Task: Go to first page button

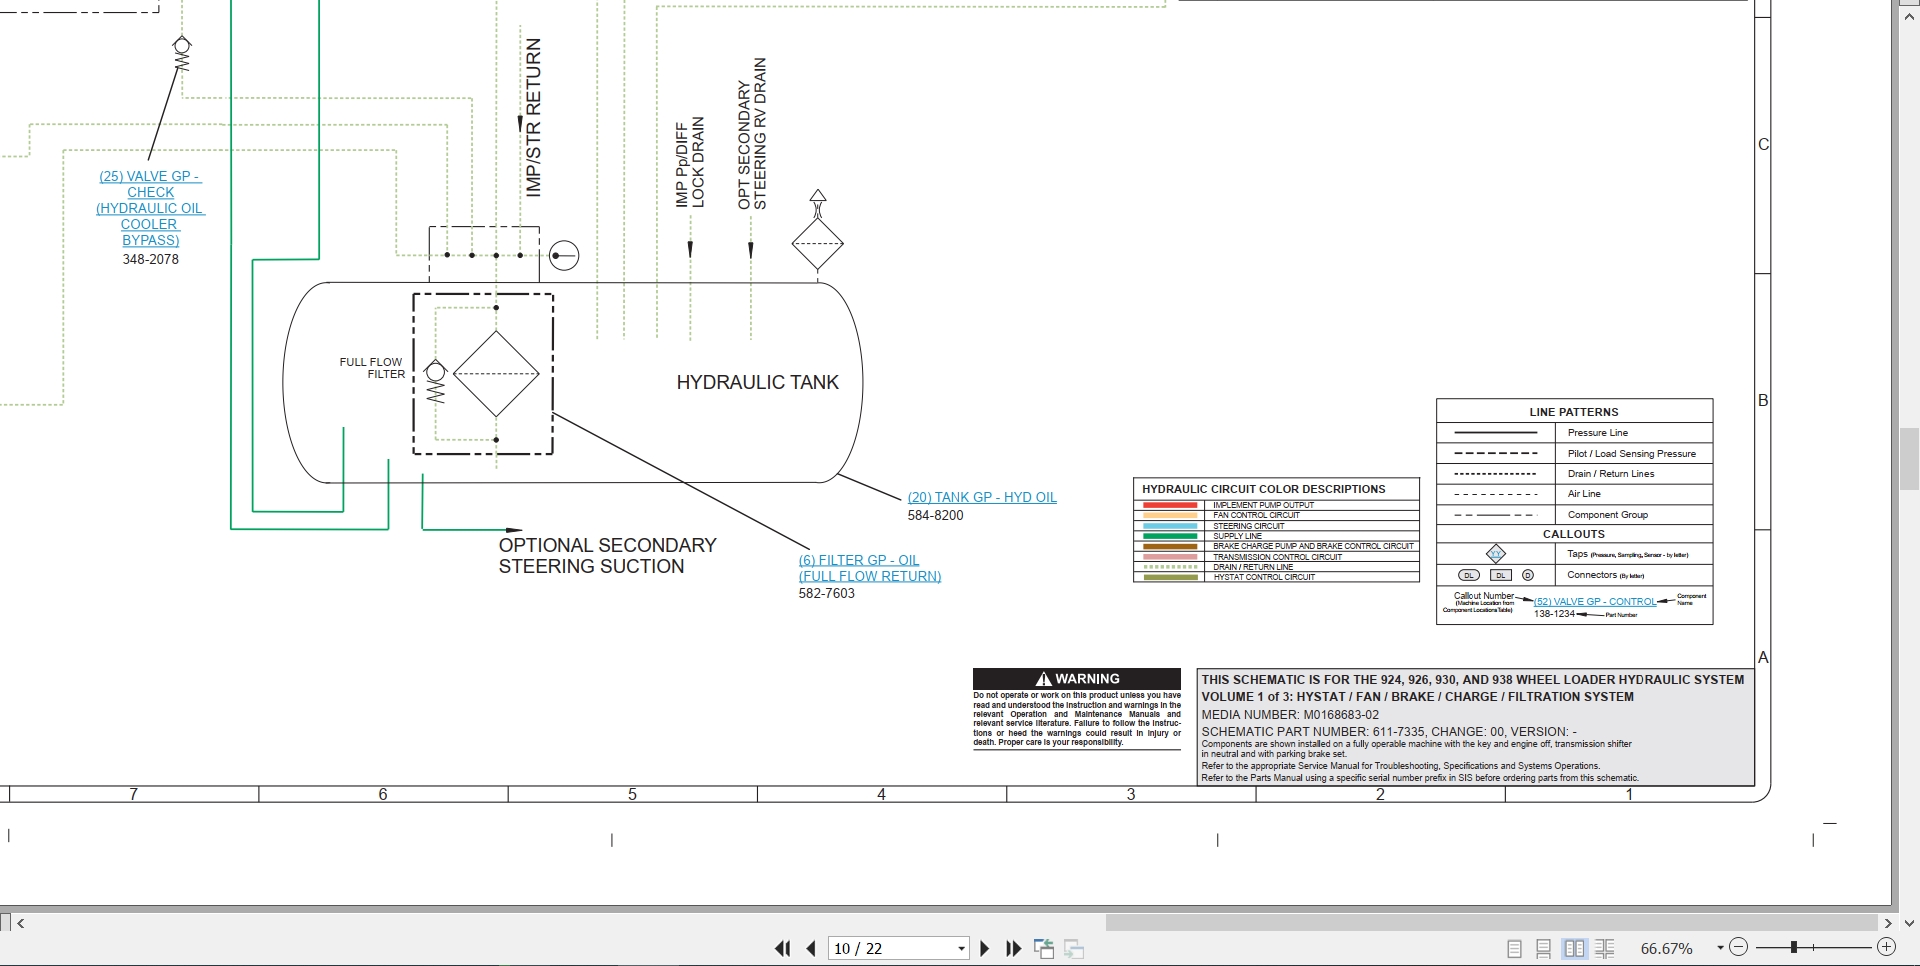Action: pyautogui.click(x=782, y=948)
